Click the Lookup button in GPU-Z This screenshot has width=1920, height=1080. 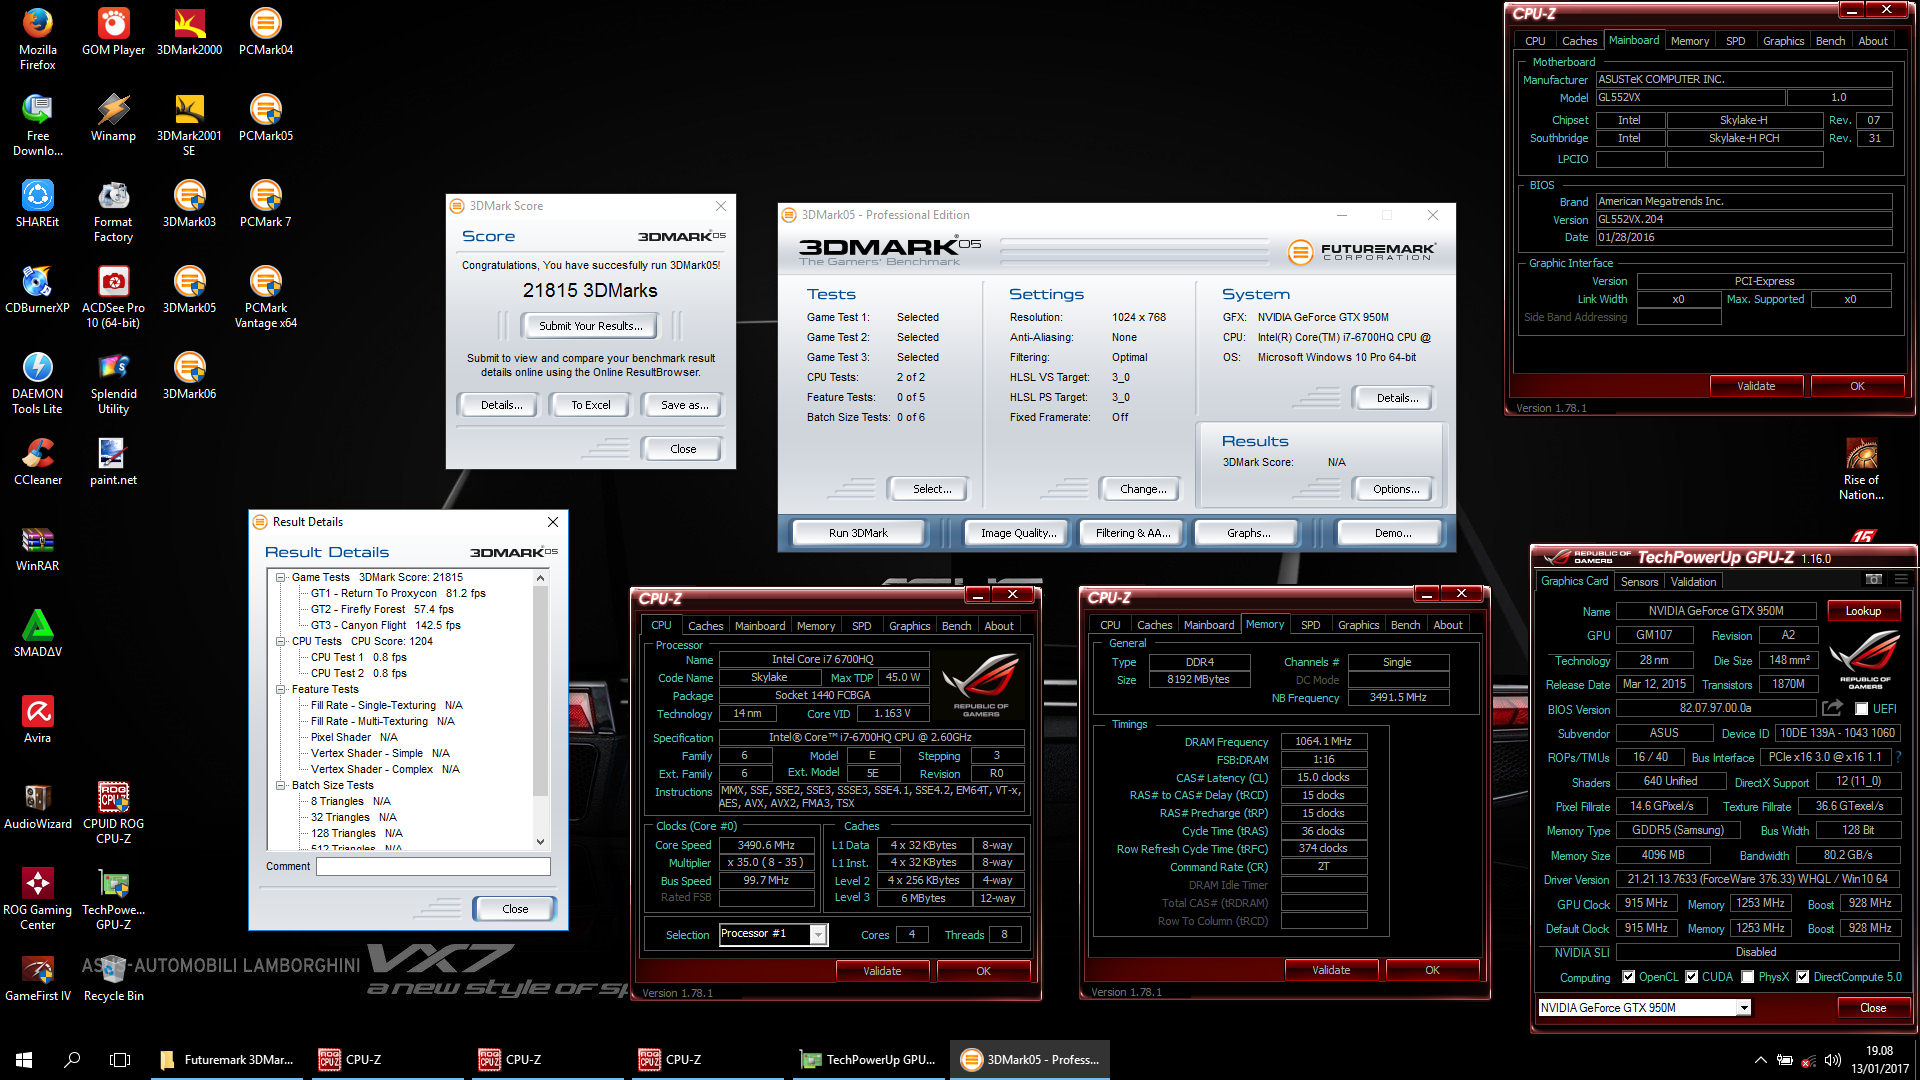[1863, 611]
